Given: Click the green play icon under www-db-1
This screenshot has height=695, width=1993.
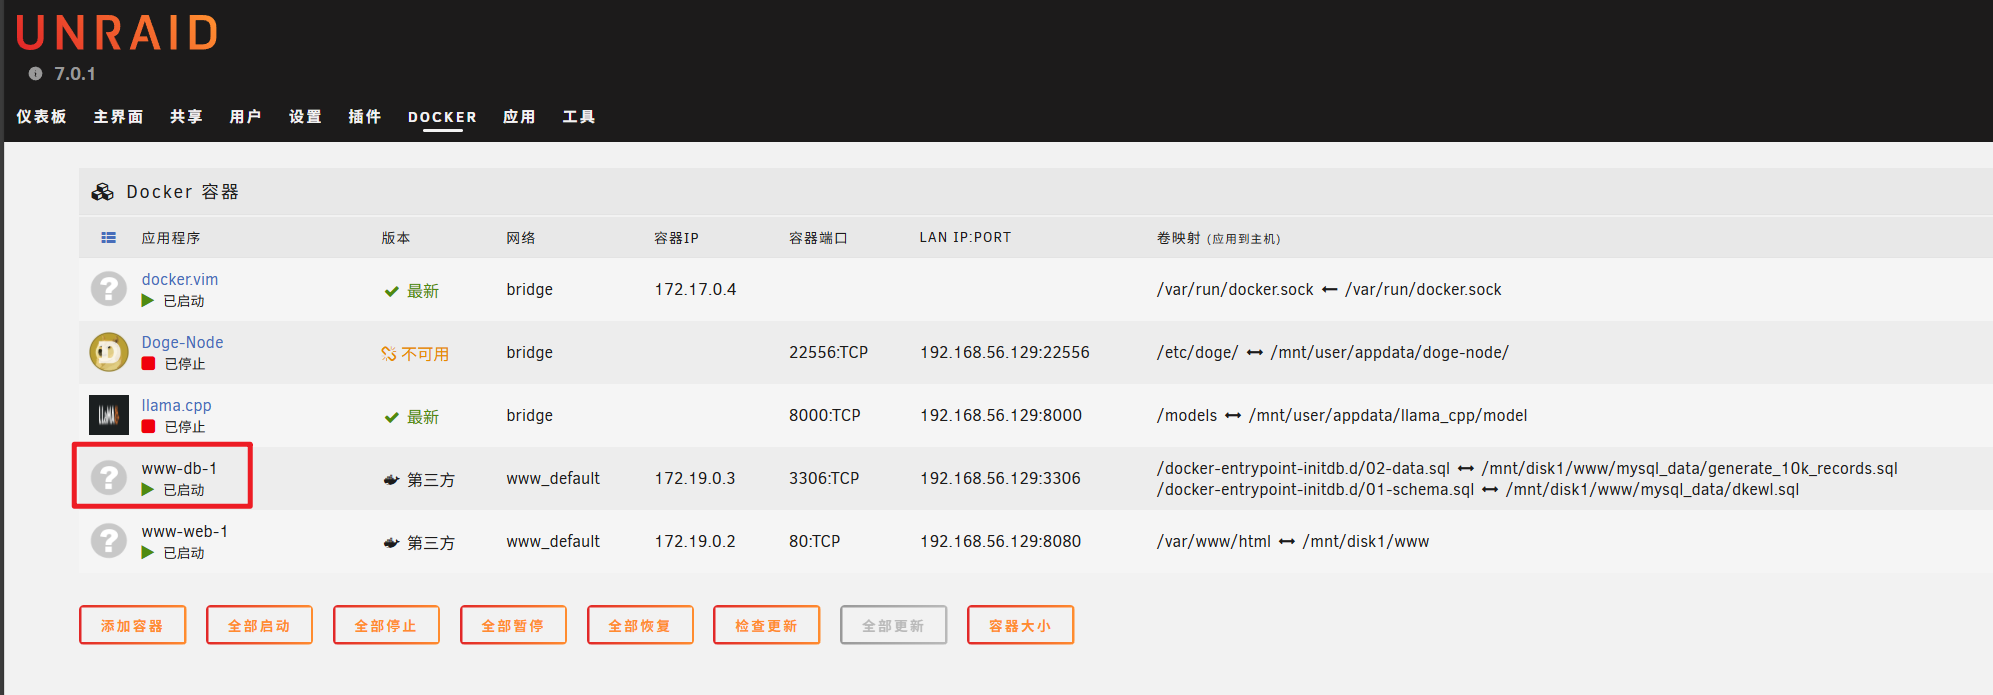Looking at the screenshot, I should pyautogui.click(x=148, y=490).
